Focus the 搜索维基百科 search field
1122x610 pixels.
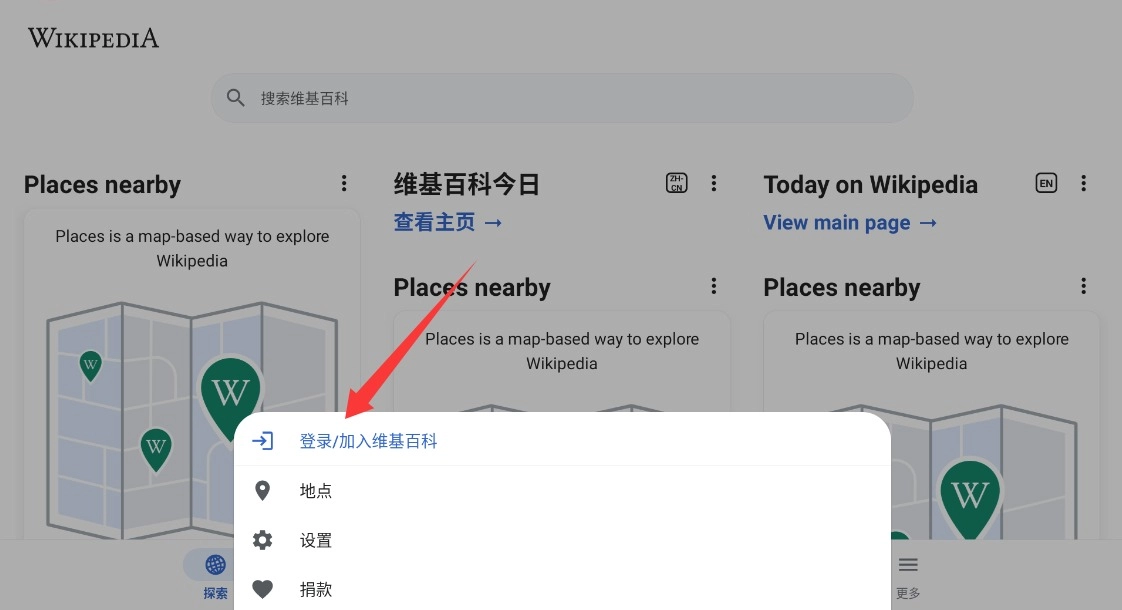pos(562,98)
